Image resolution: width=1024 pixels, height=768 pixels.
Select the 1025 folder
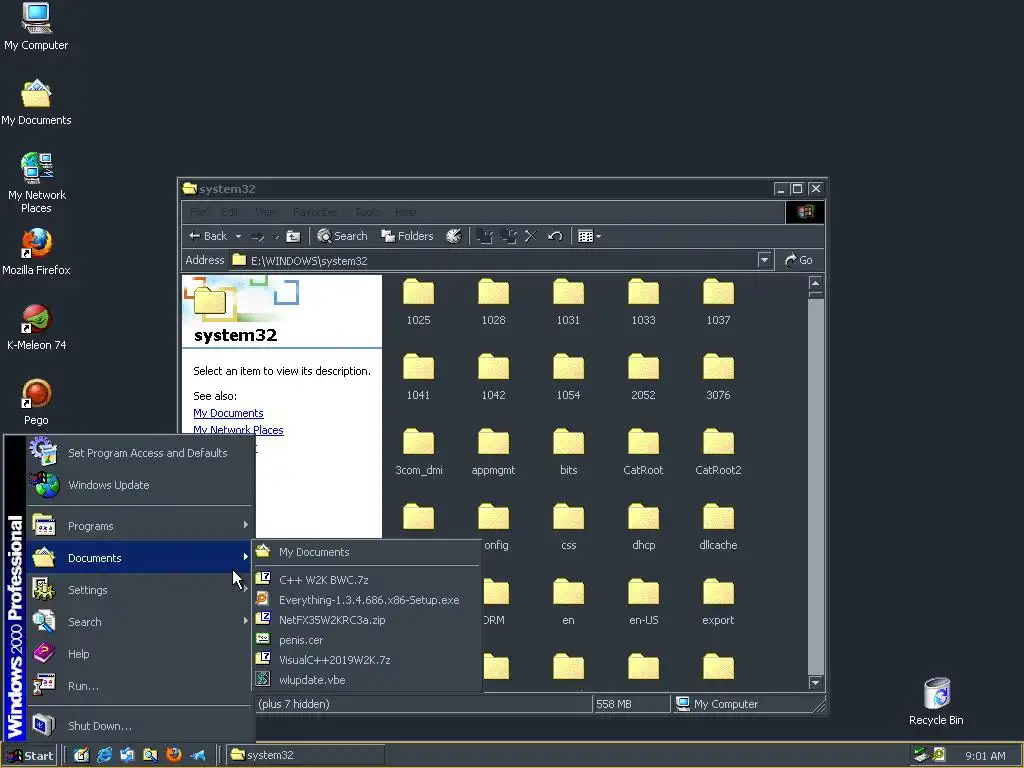[x=418, y=302]
